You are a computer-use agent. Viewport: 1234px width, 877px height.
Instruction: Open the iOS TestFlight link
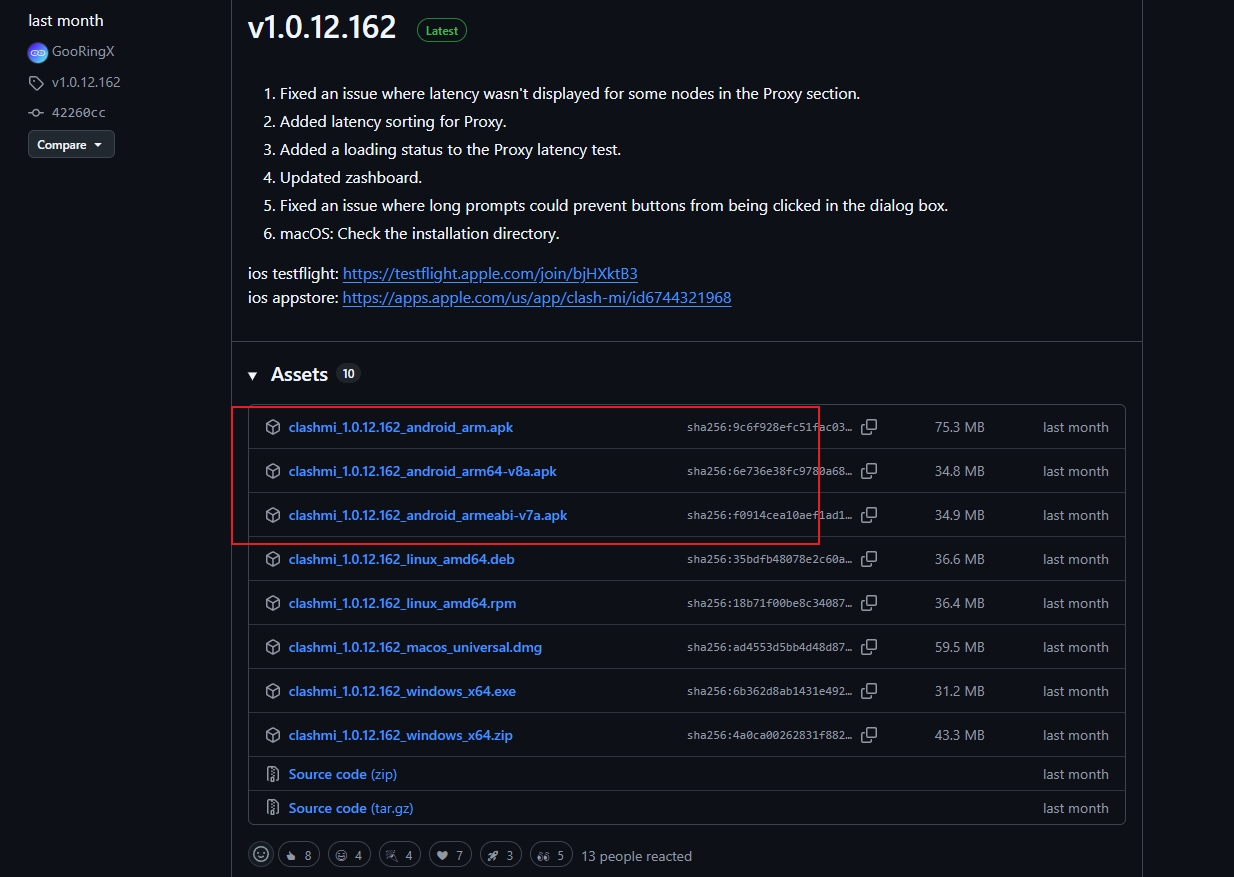[x=489, y=274]
